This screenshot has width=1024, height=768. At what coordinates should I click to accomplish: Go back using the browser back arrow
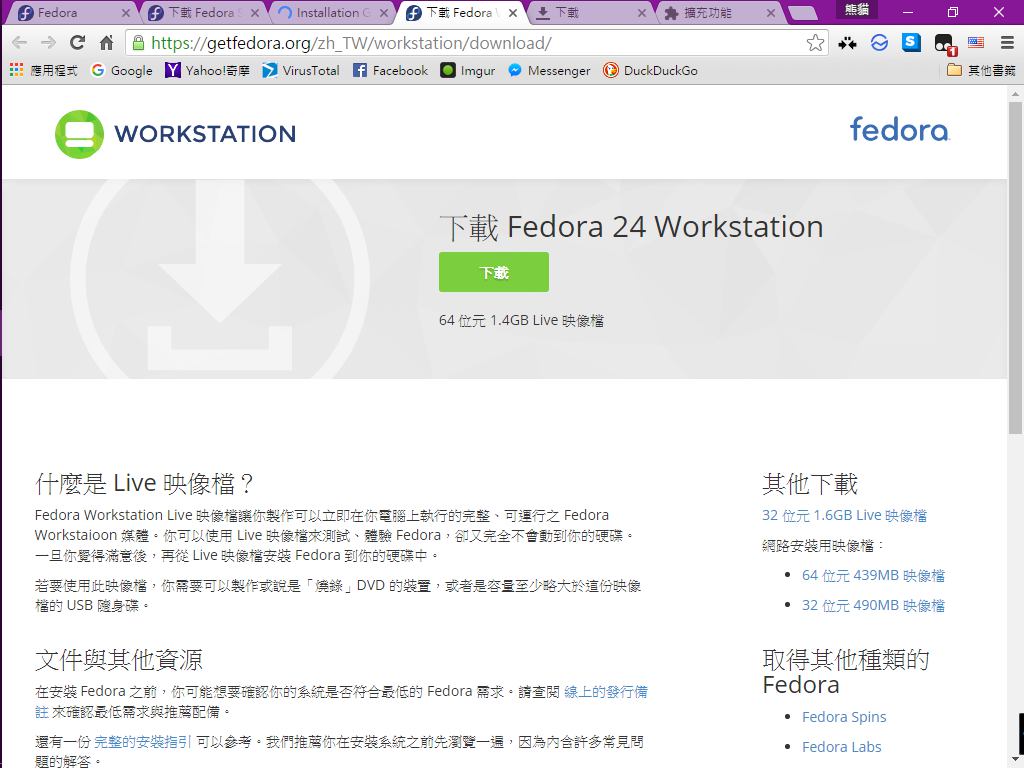(20, 43)
